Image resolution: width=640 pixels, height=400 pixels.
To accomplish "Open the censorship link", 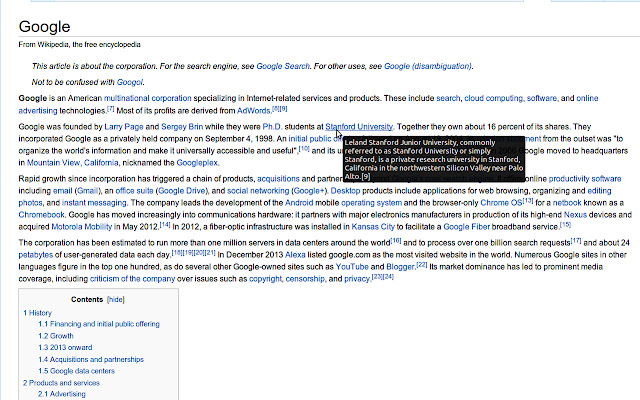I will click(305, 279).
